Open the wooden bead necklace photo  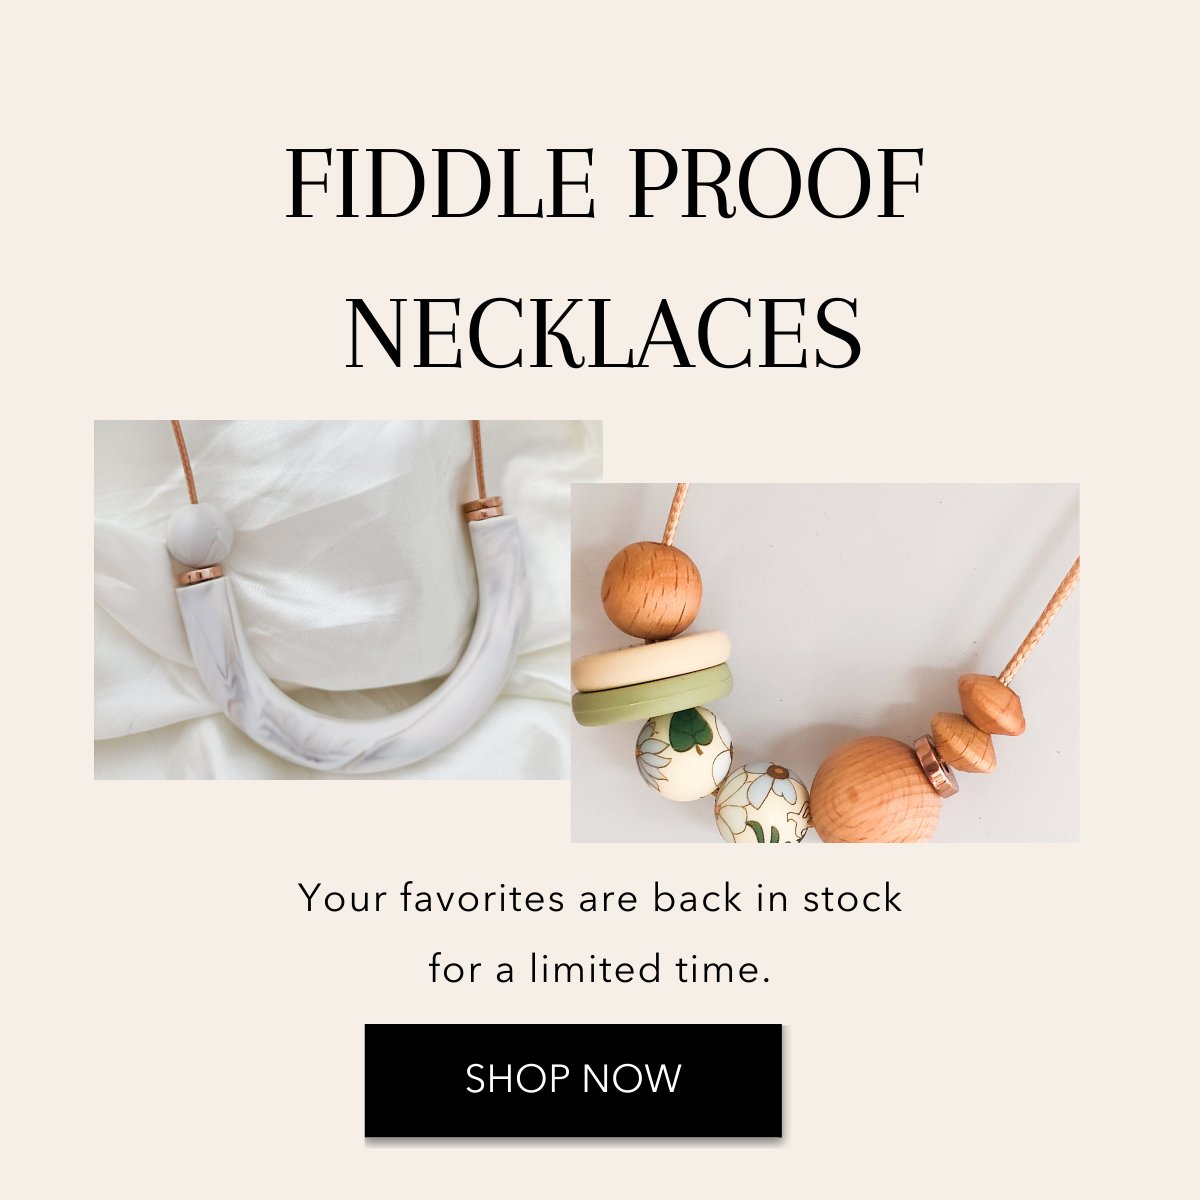point(825,663)
